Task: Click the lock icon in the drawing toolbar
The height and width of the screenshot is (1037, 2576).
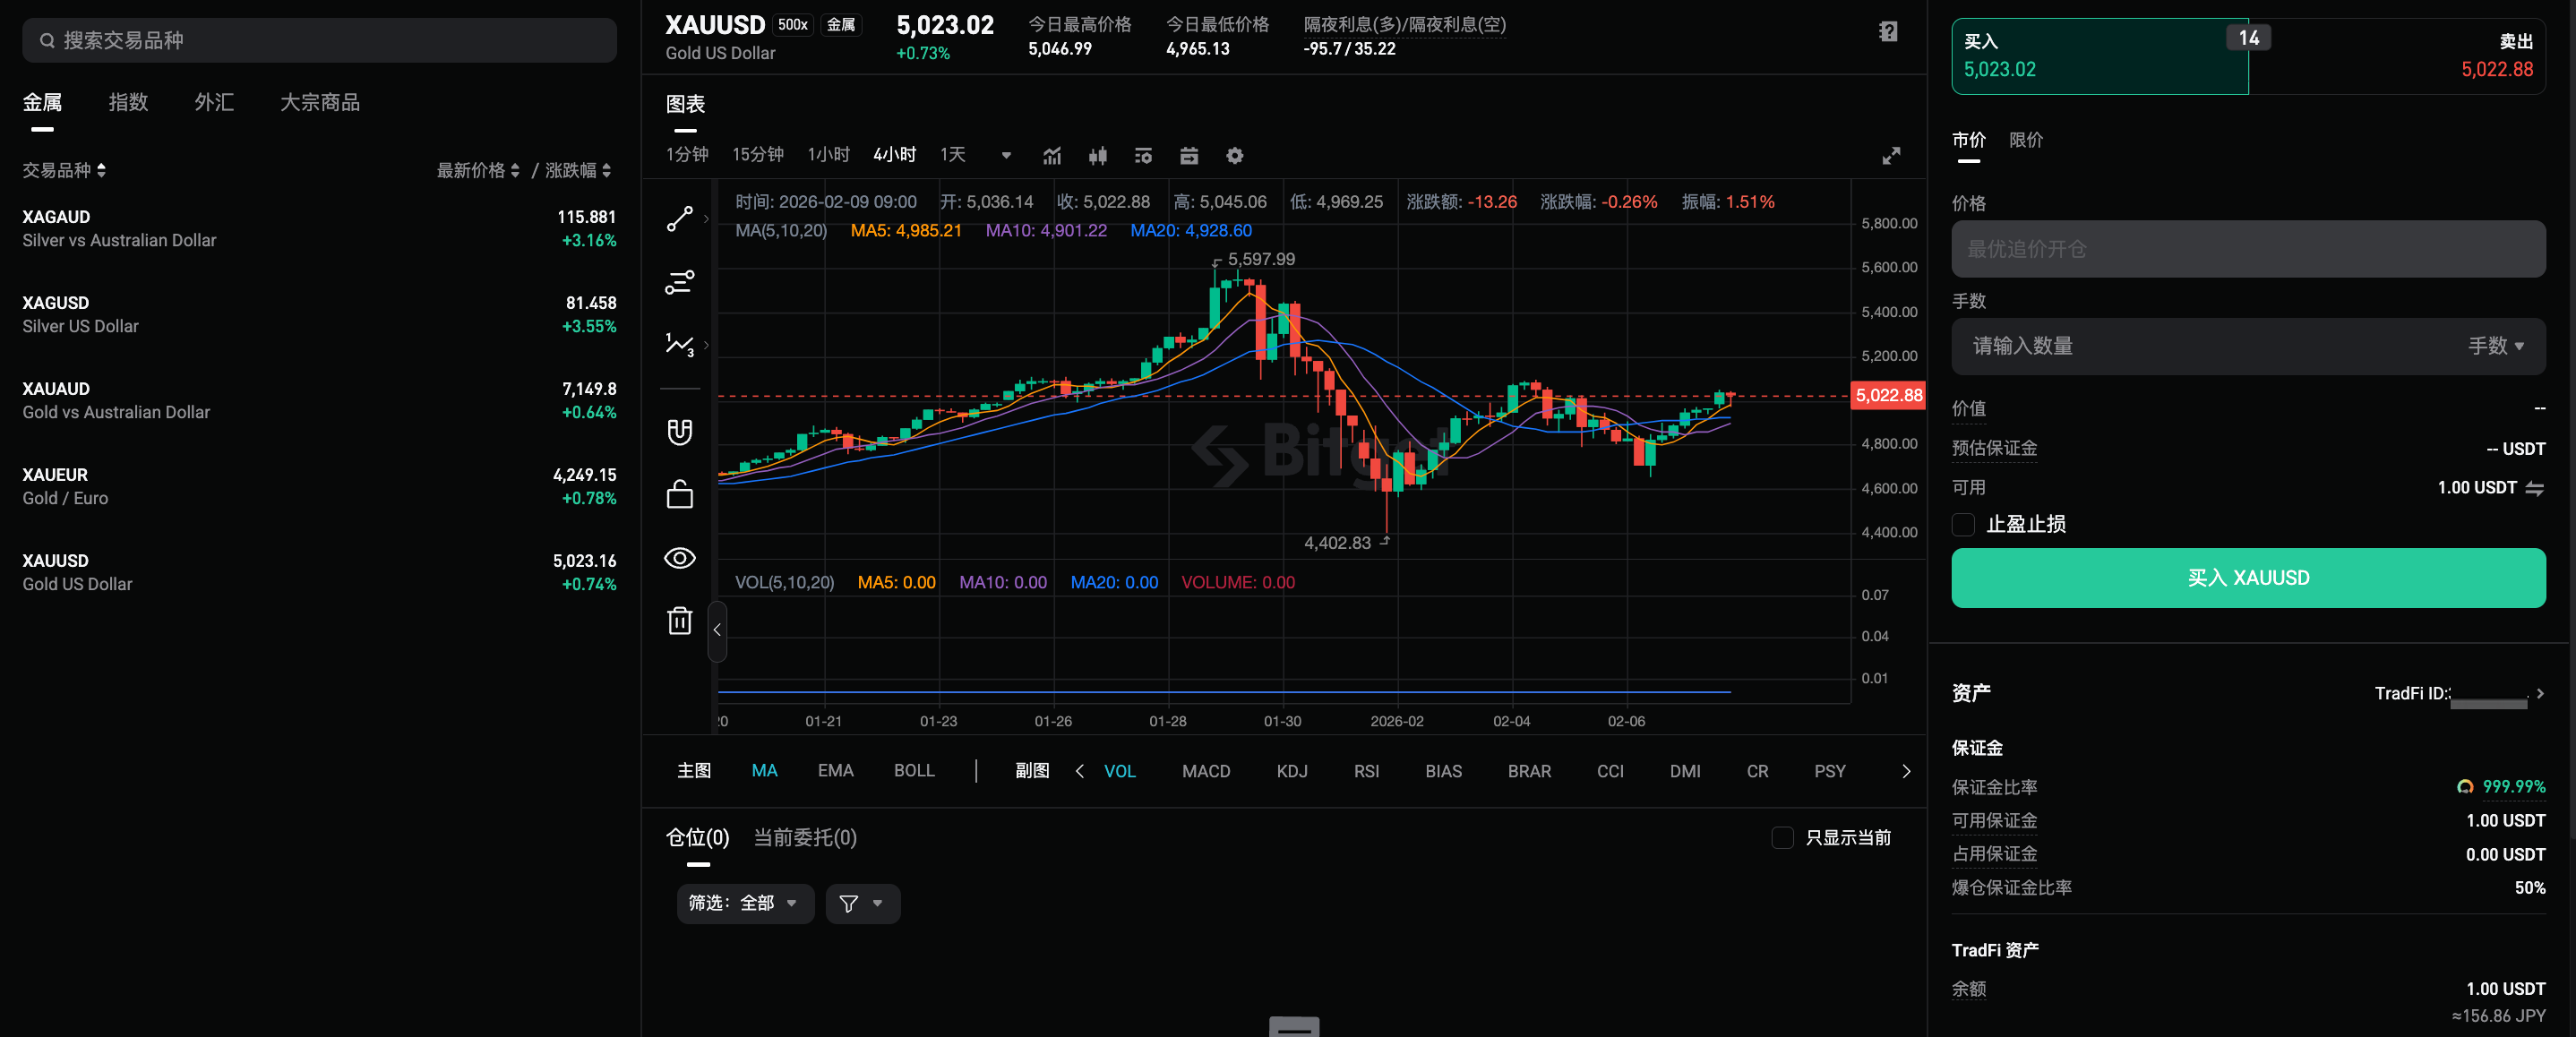Action: pyautogui.click(x=679, y=495)
